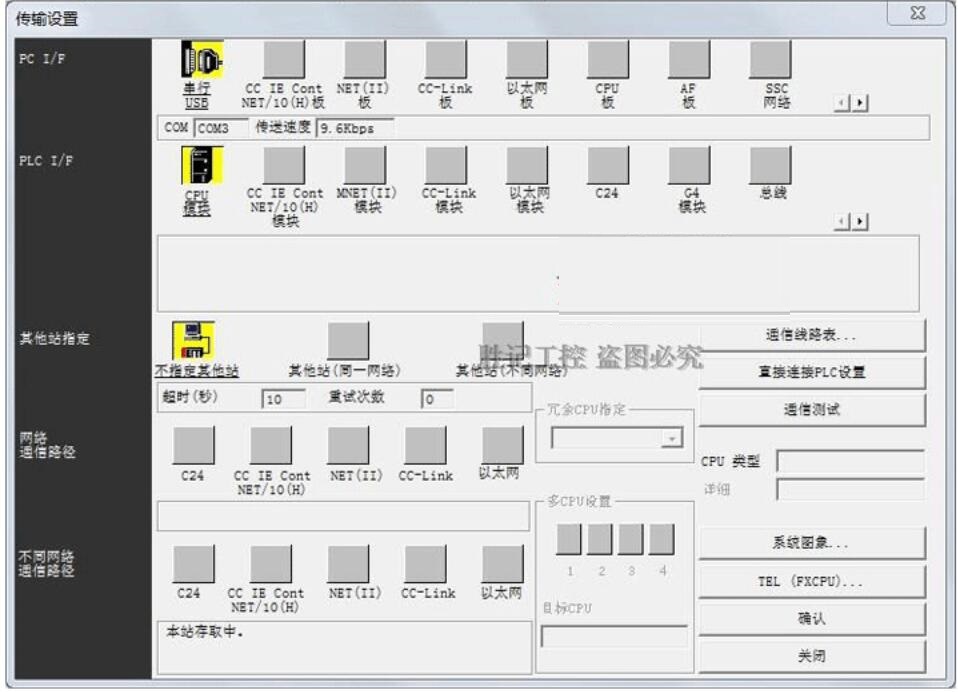Pick 以太网 icon in 不同网络通信路径 row
This screenshot has height=692, width=958.
(503, 564)
